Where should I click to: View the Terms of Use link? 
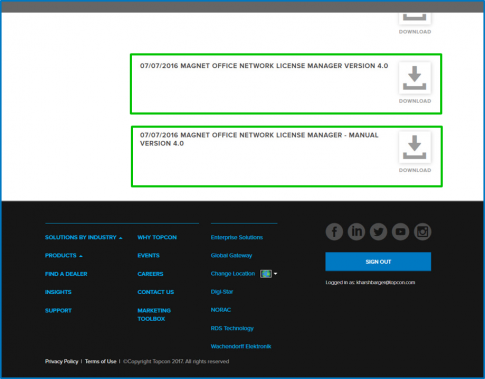[x=101, y=361]
